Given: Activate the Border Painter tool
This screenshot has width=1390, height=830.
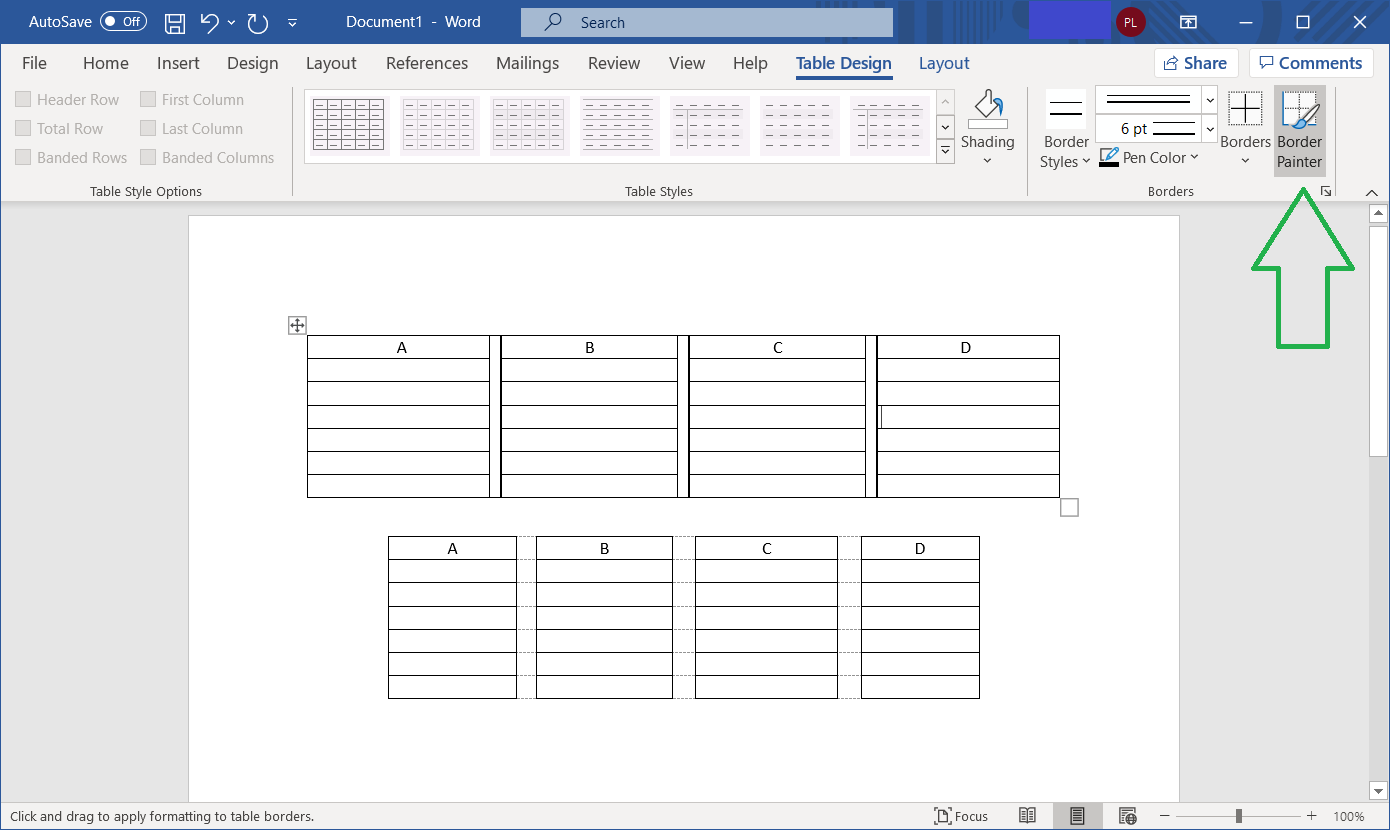Looking at the screenshot, I should click(x=1299, y=130).
